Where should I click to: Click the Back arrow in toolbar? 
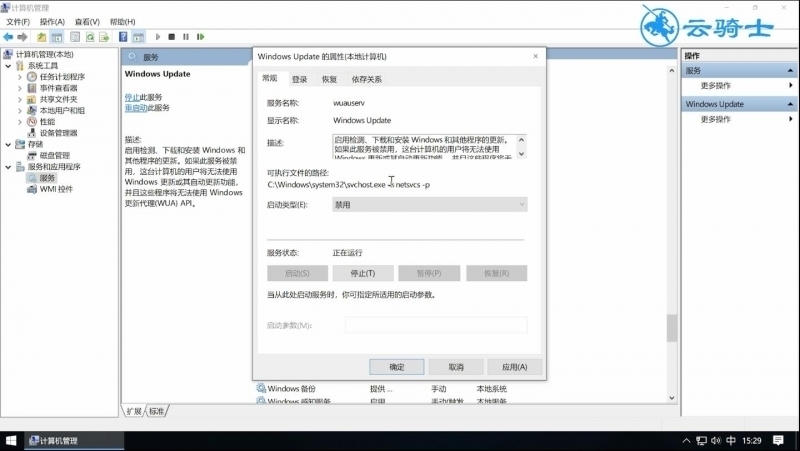point(8,37)
